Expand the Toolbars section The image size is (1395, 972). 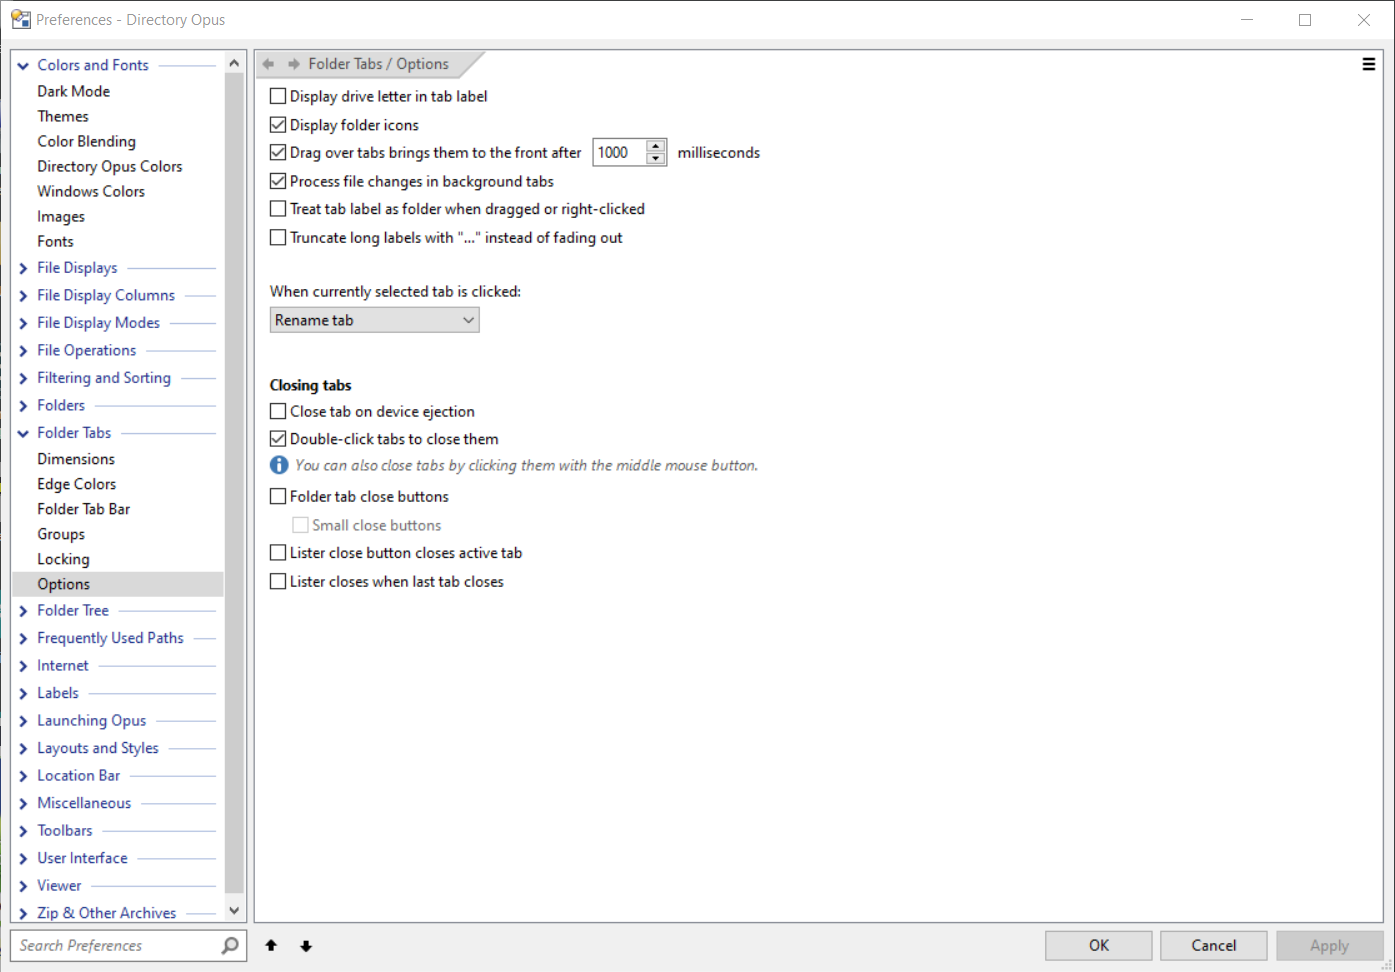(23, 831)
